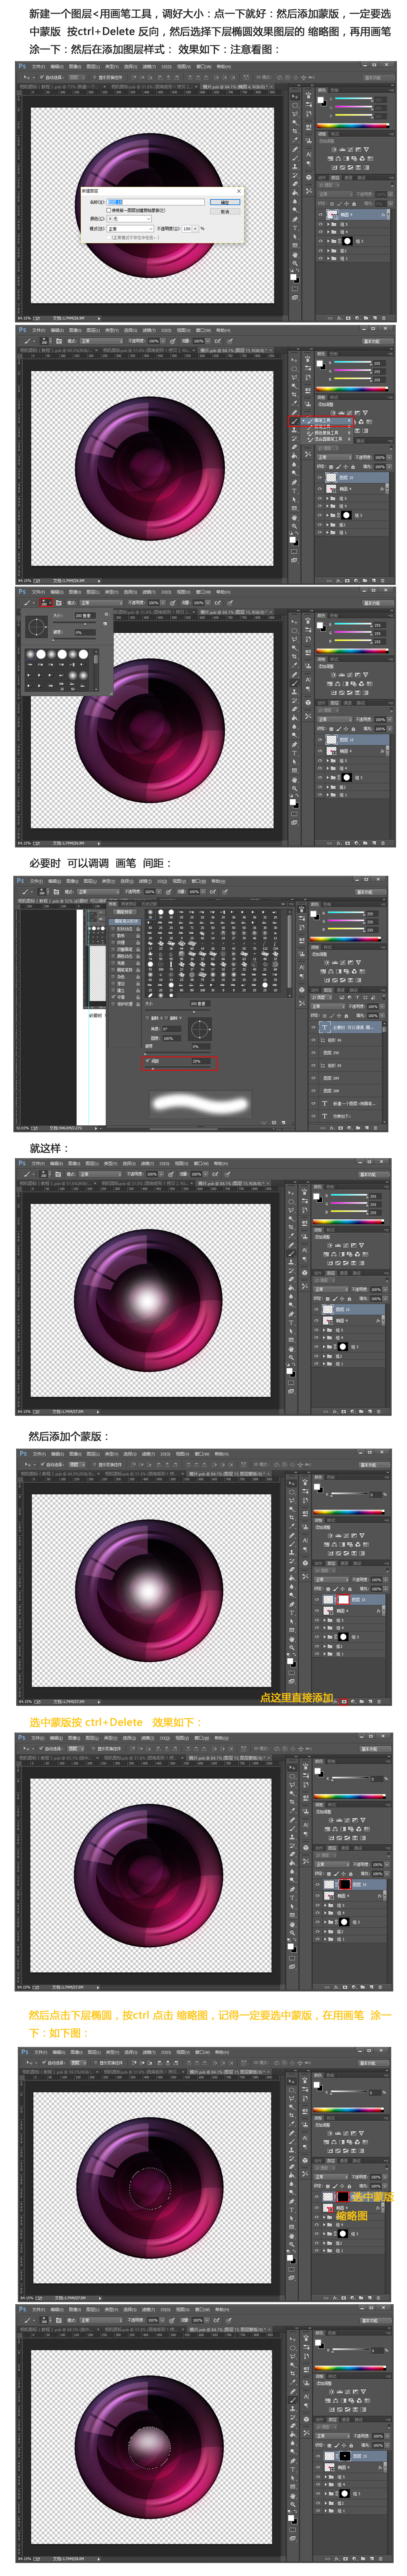407x2576 pixels.
Task: Select the Eraser tool in fifth screenshot's toolbar
Action: coord(291,1279)
